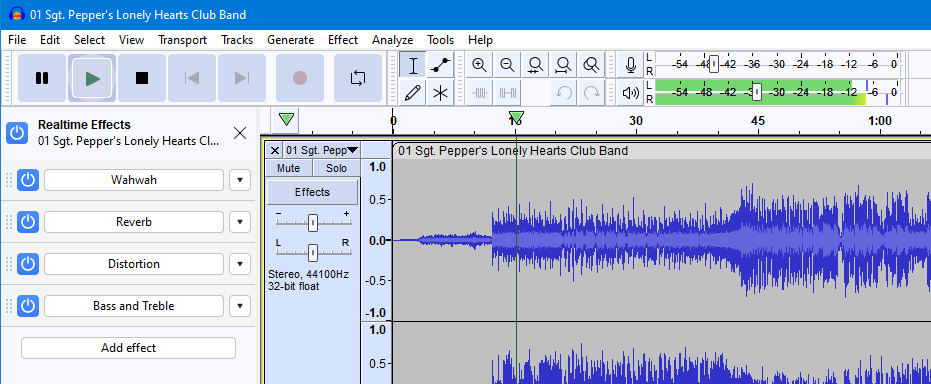Toggle the Reverb effect power button

pos(28,222)
